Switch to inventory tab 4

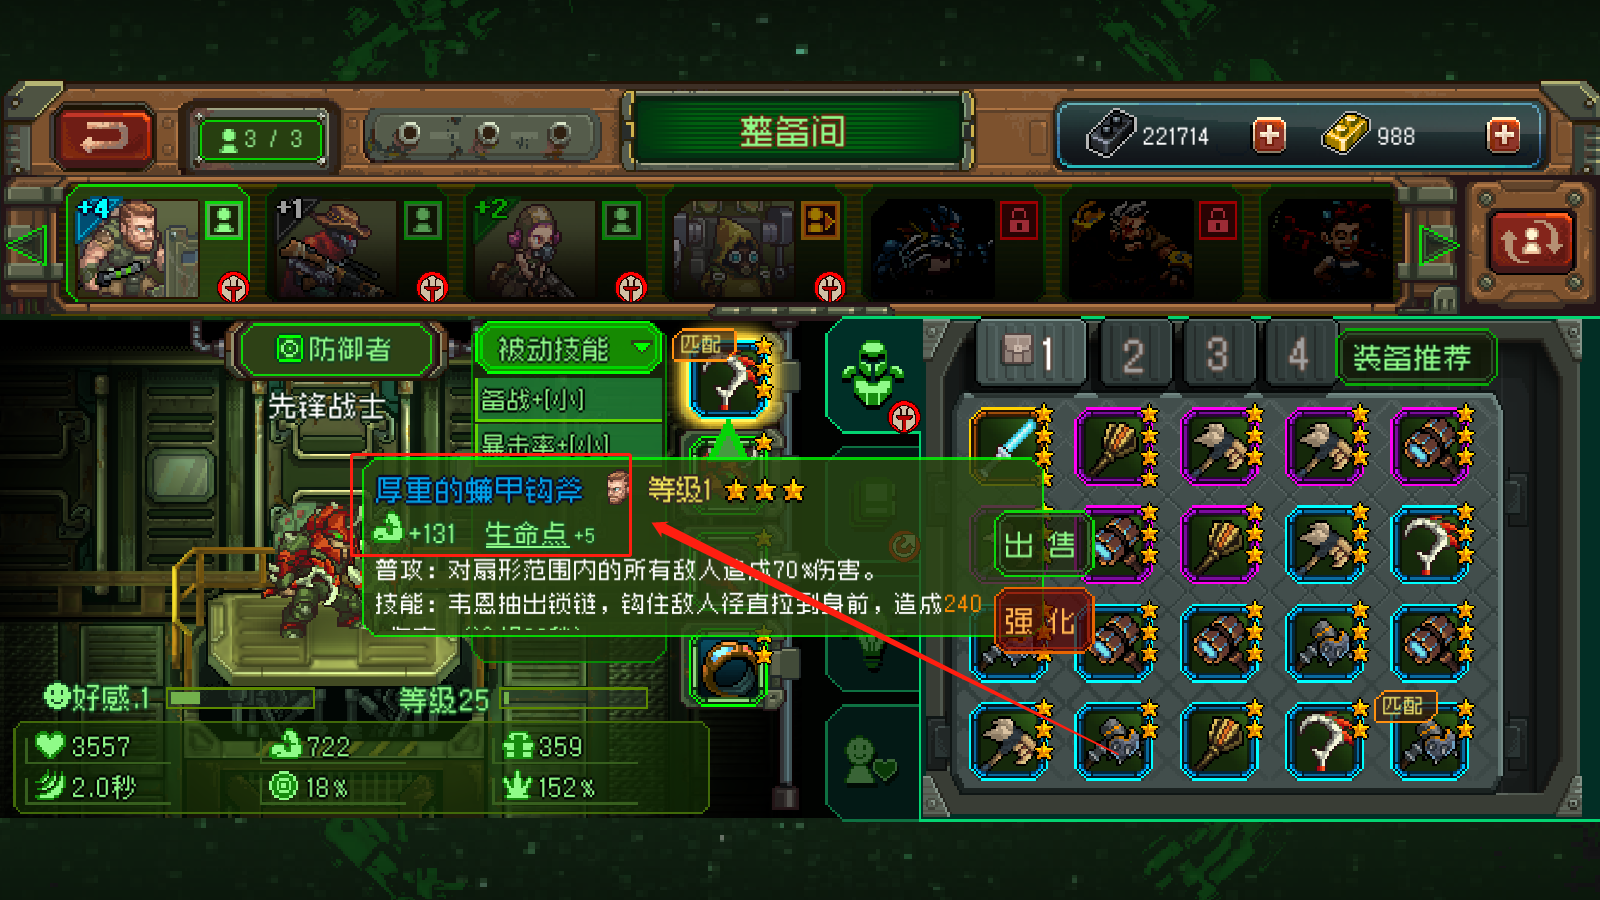point(1297,355)
